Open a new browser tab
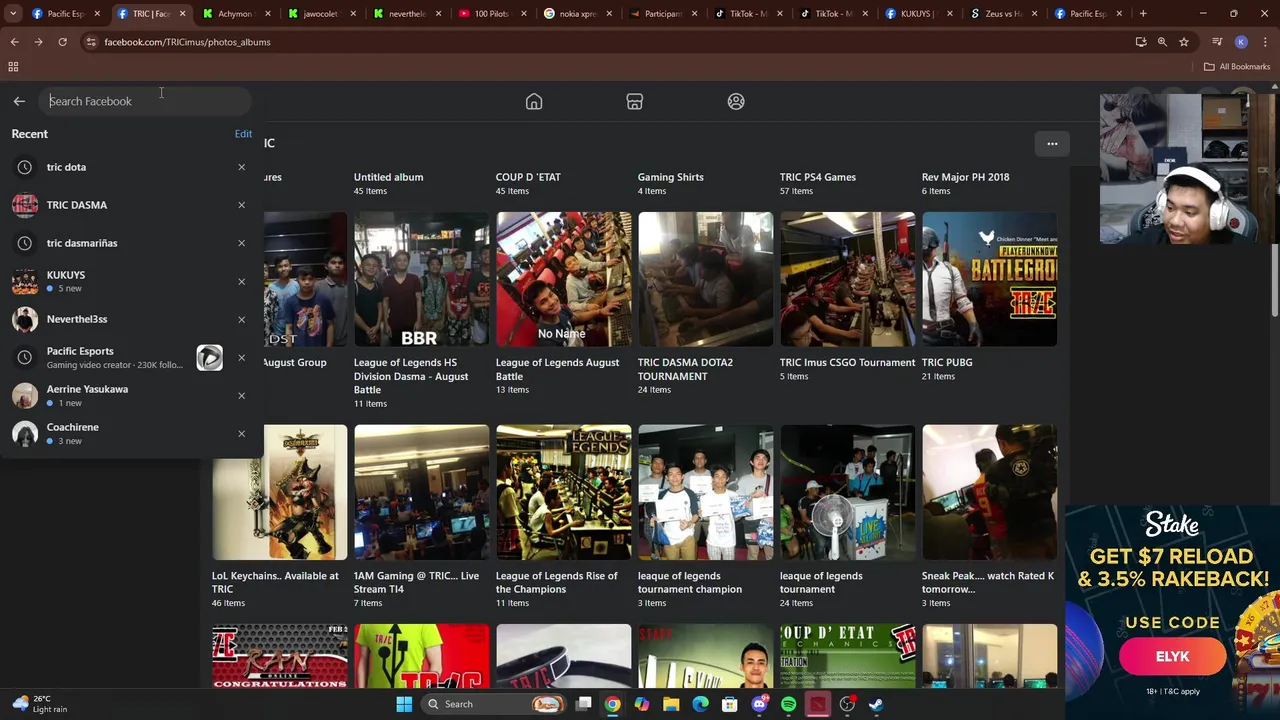 click(x=1143, y=14)
